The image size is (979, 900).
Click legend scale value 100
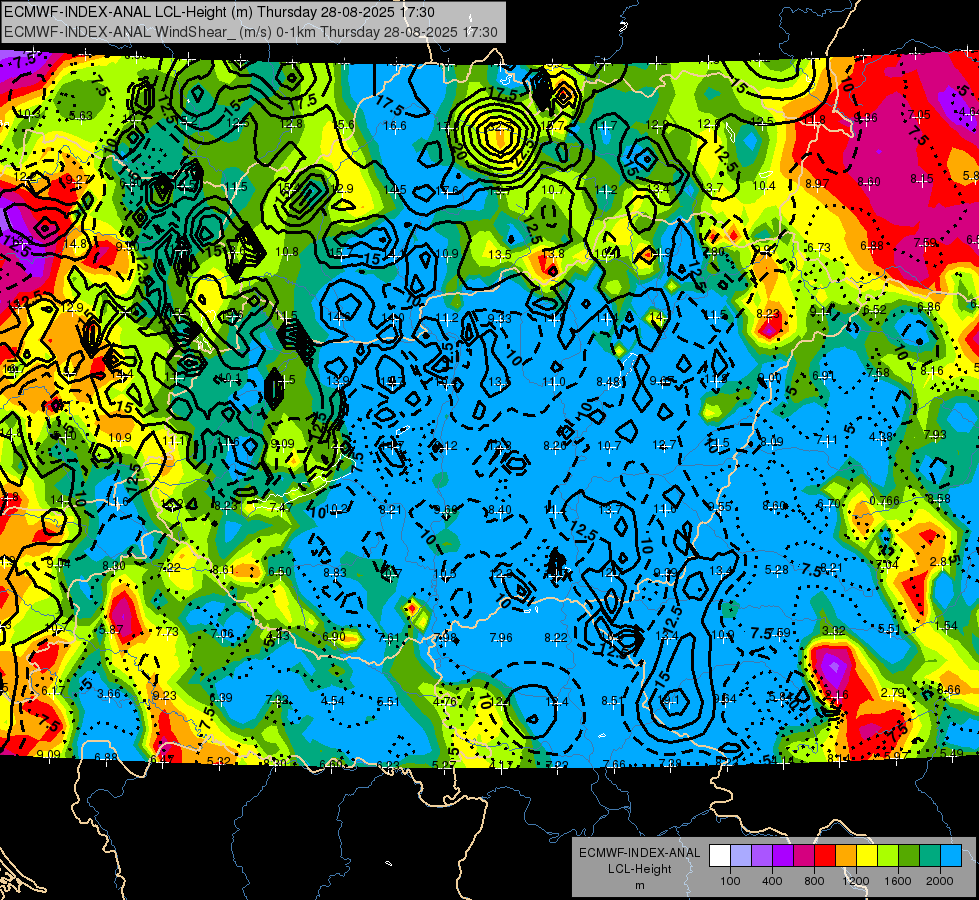[x=730, y=881]
